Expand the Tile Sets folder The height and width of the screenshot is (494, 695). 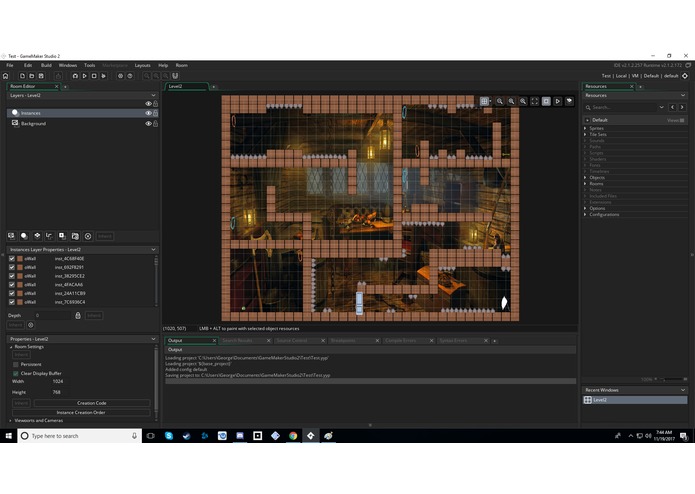click(x=585, y=134)
